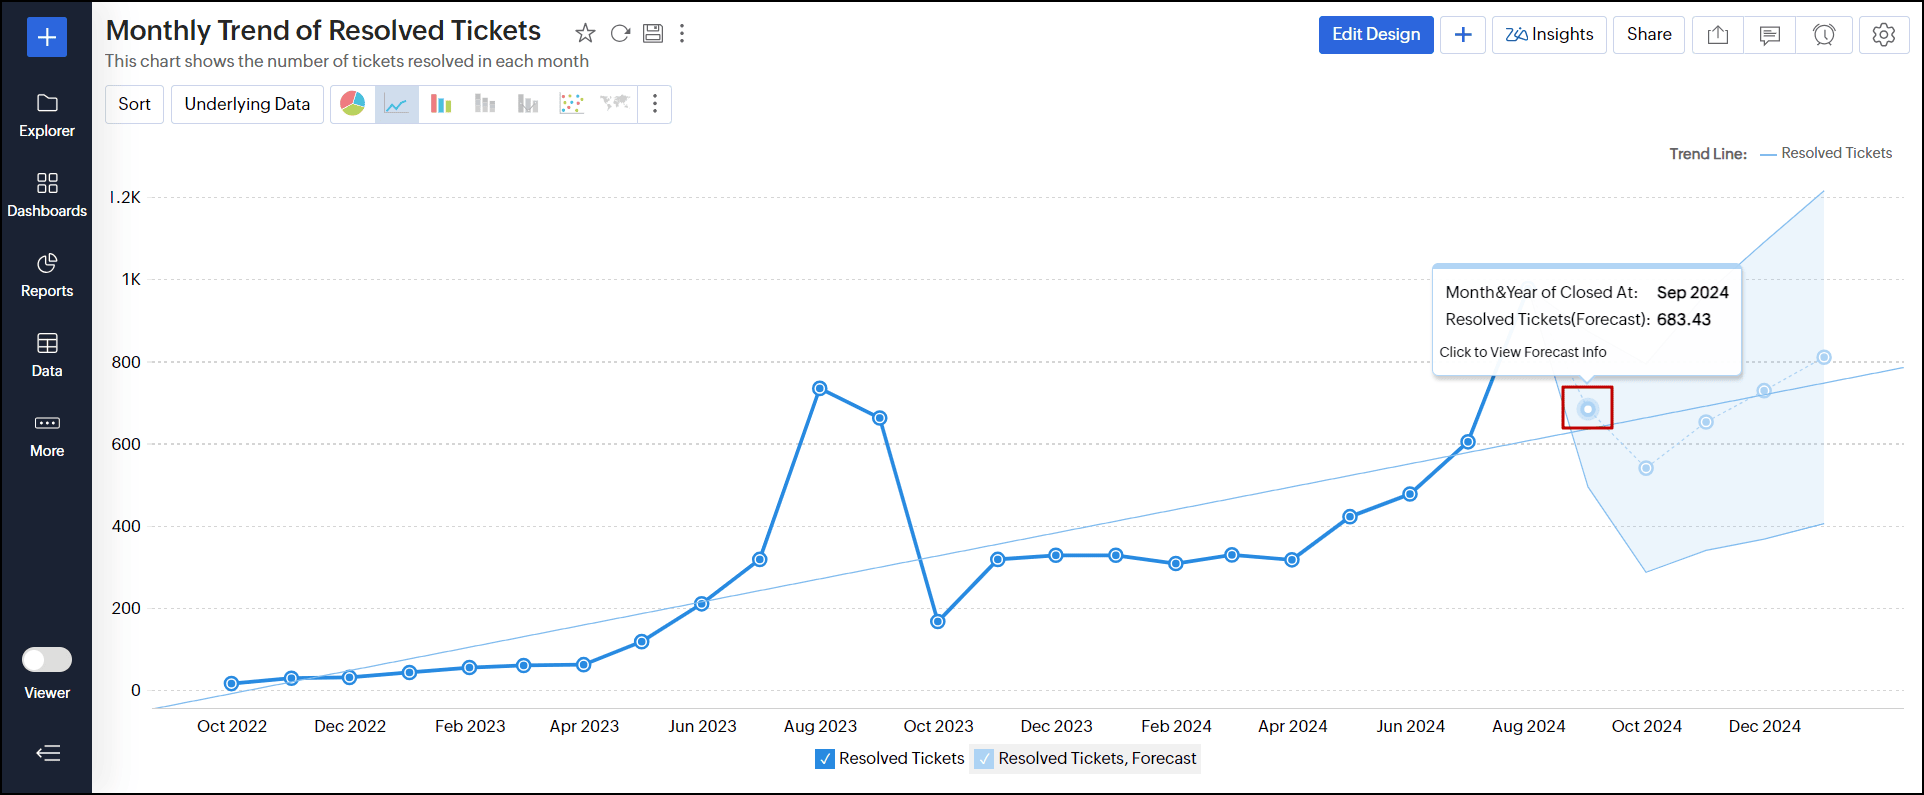1924x795 pixels.
Task: Click the export icon
Action: [1718, 35]
